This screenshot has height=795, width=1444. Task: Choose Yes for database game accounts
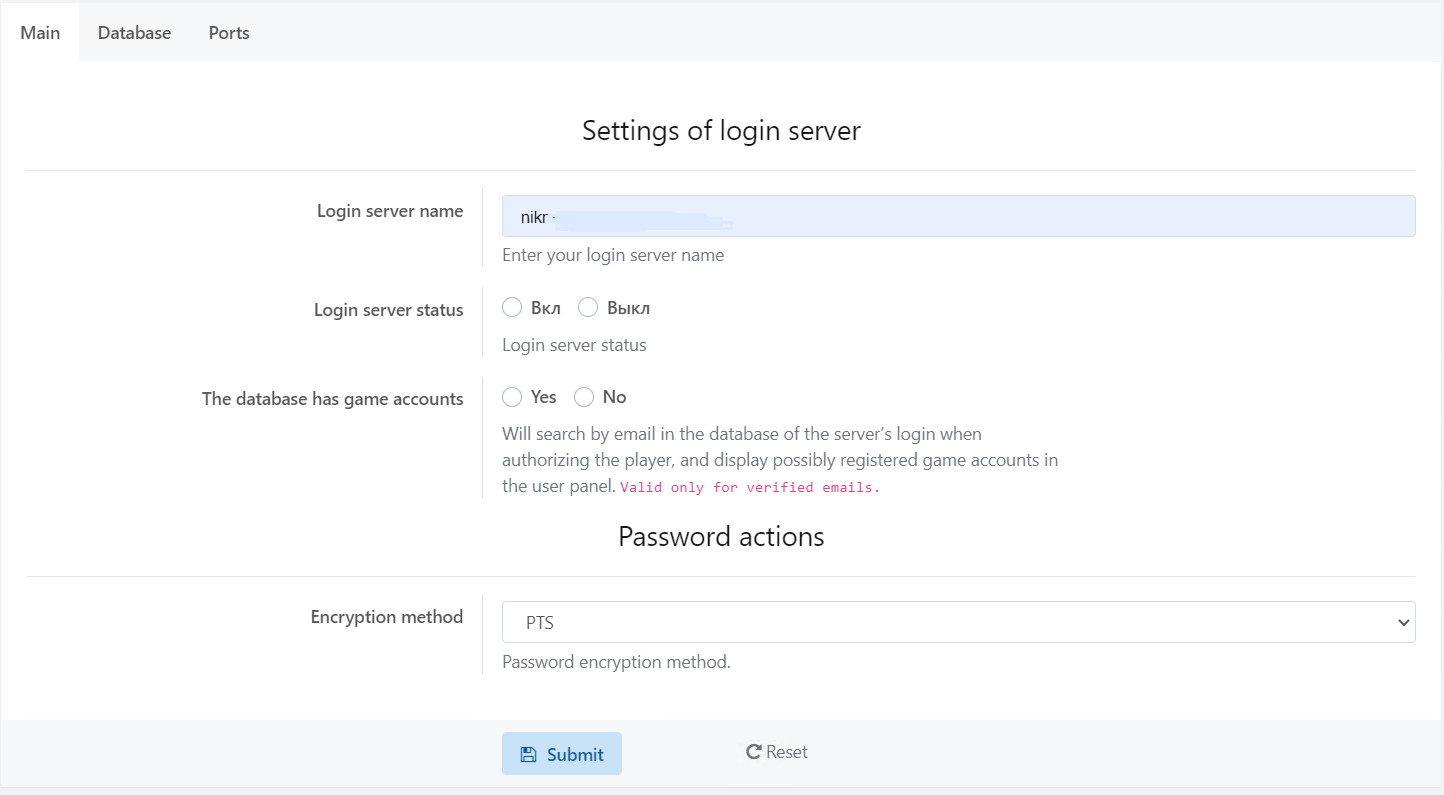[512, 397]
